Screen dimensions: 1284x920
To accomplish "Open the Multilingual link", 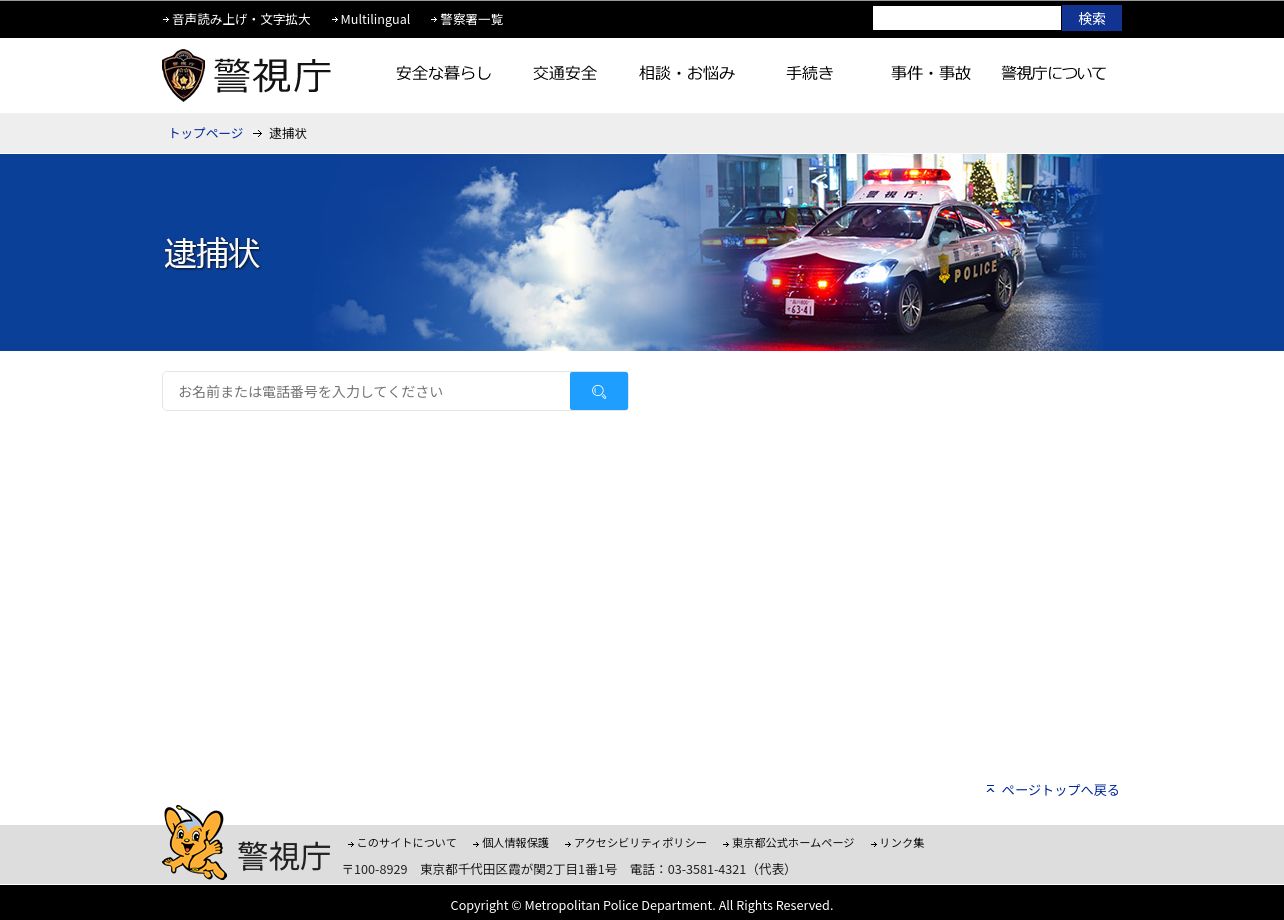I will (375, 19).
